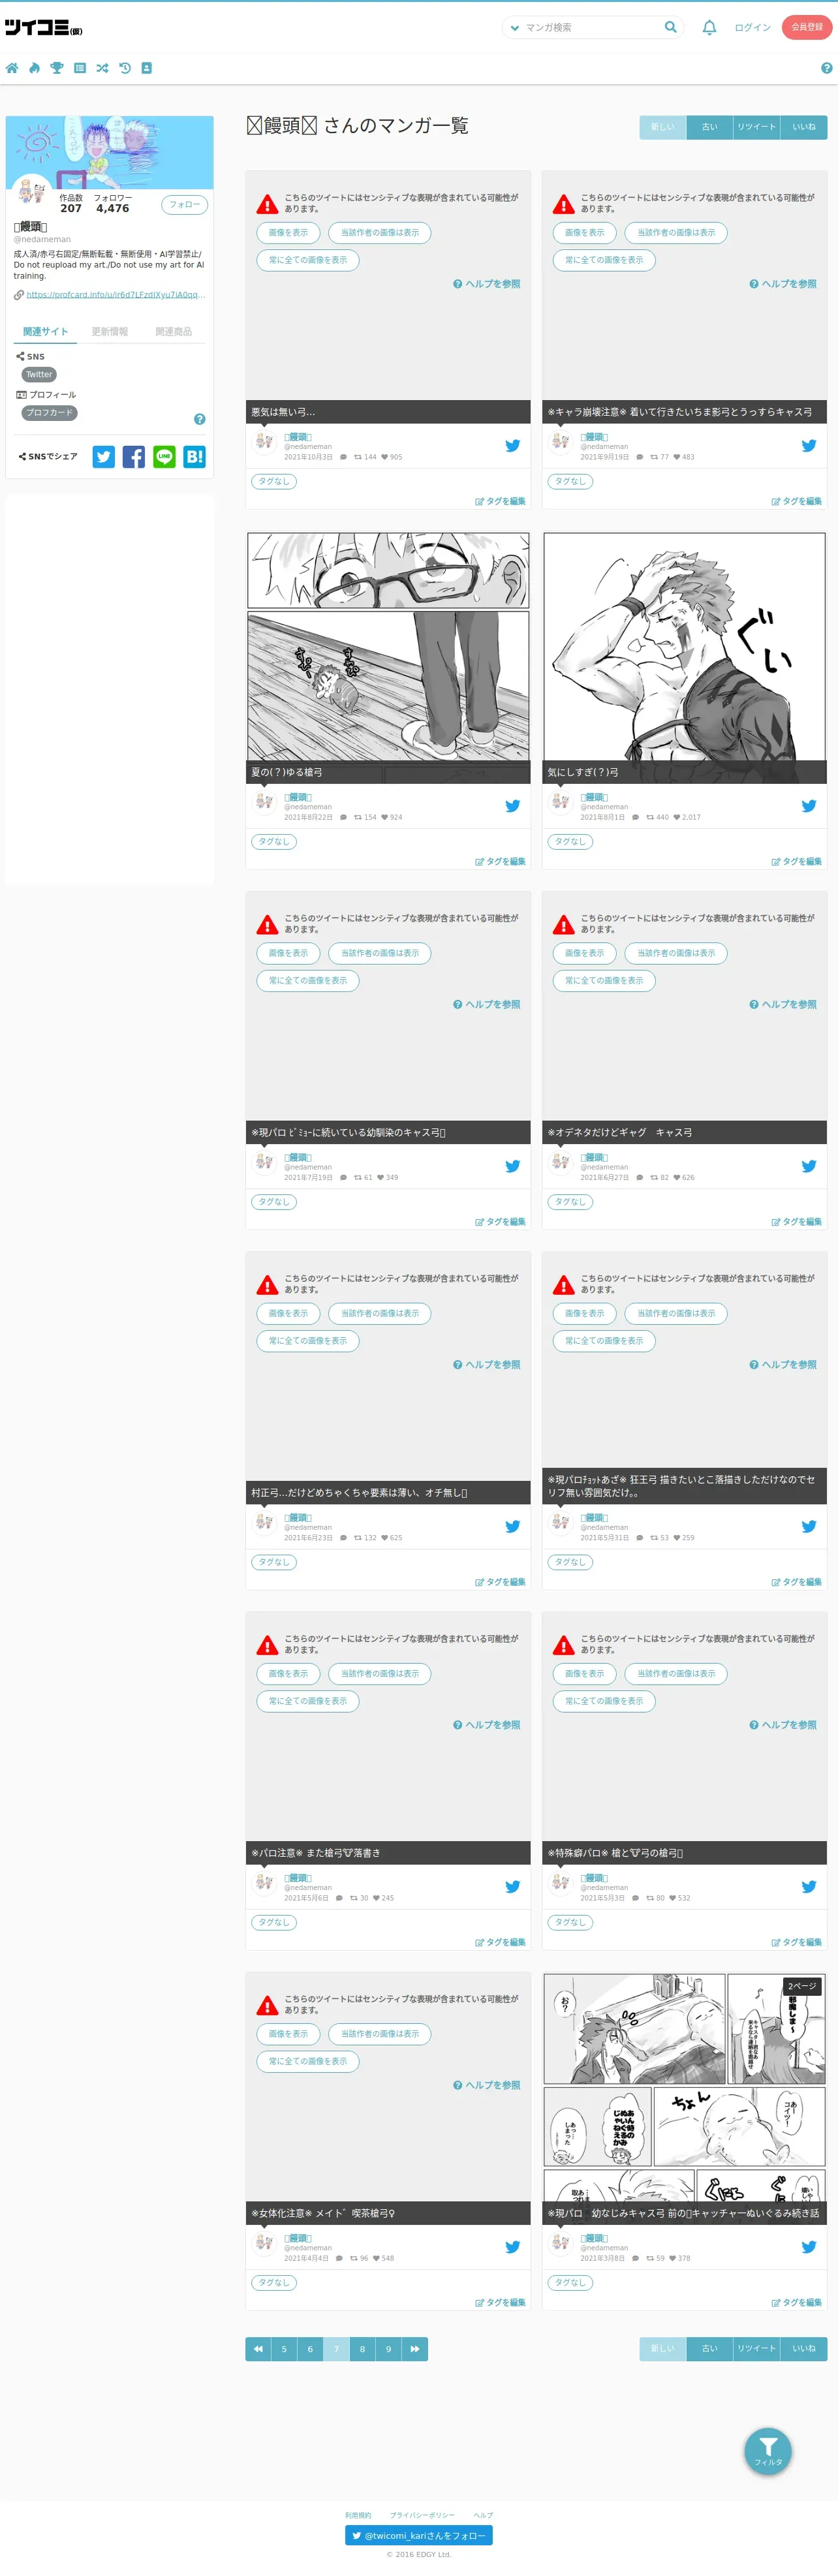Follow the author with フォロー button

point(185,205)
